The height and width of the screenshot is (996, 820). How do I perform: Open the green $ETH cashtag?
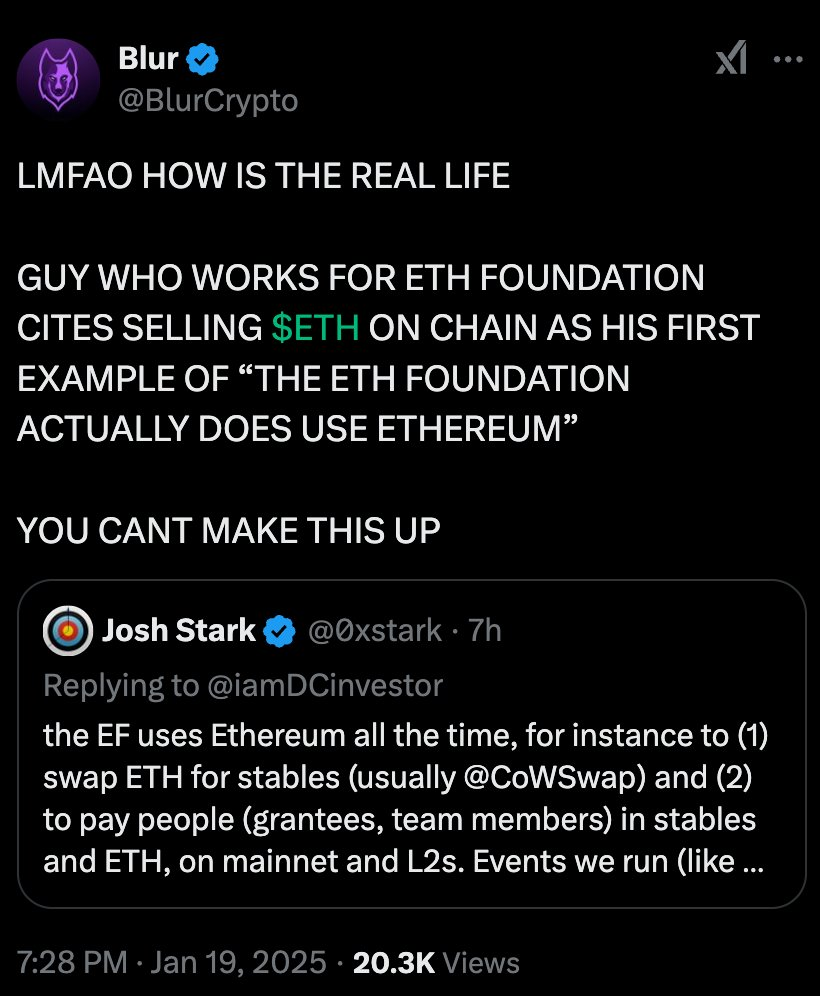point(315,328)
